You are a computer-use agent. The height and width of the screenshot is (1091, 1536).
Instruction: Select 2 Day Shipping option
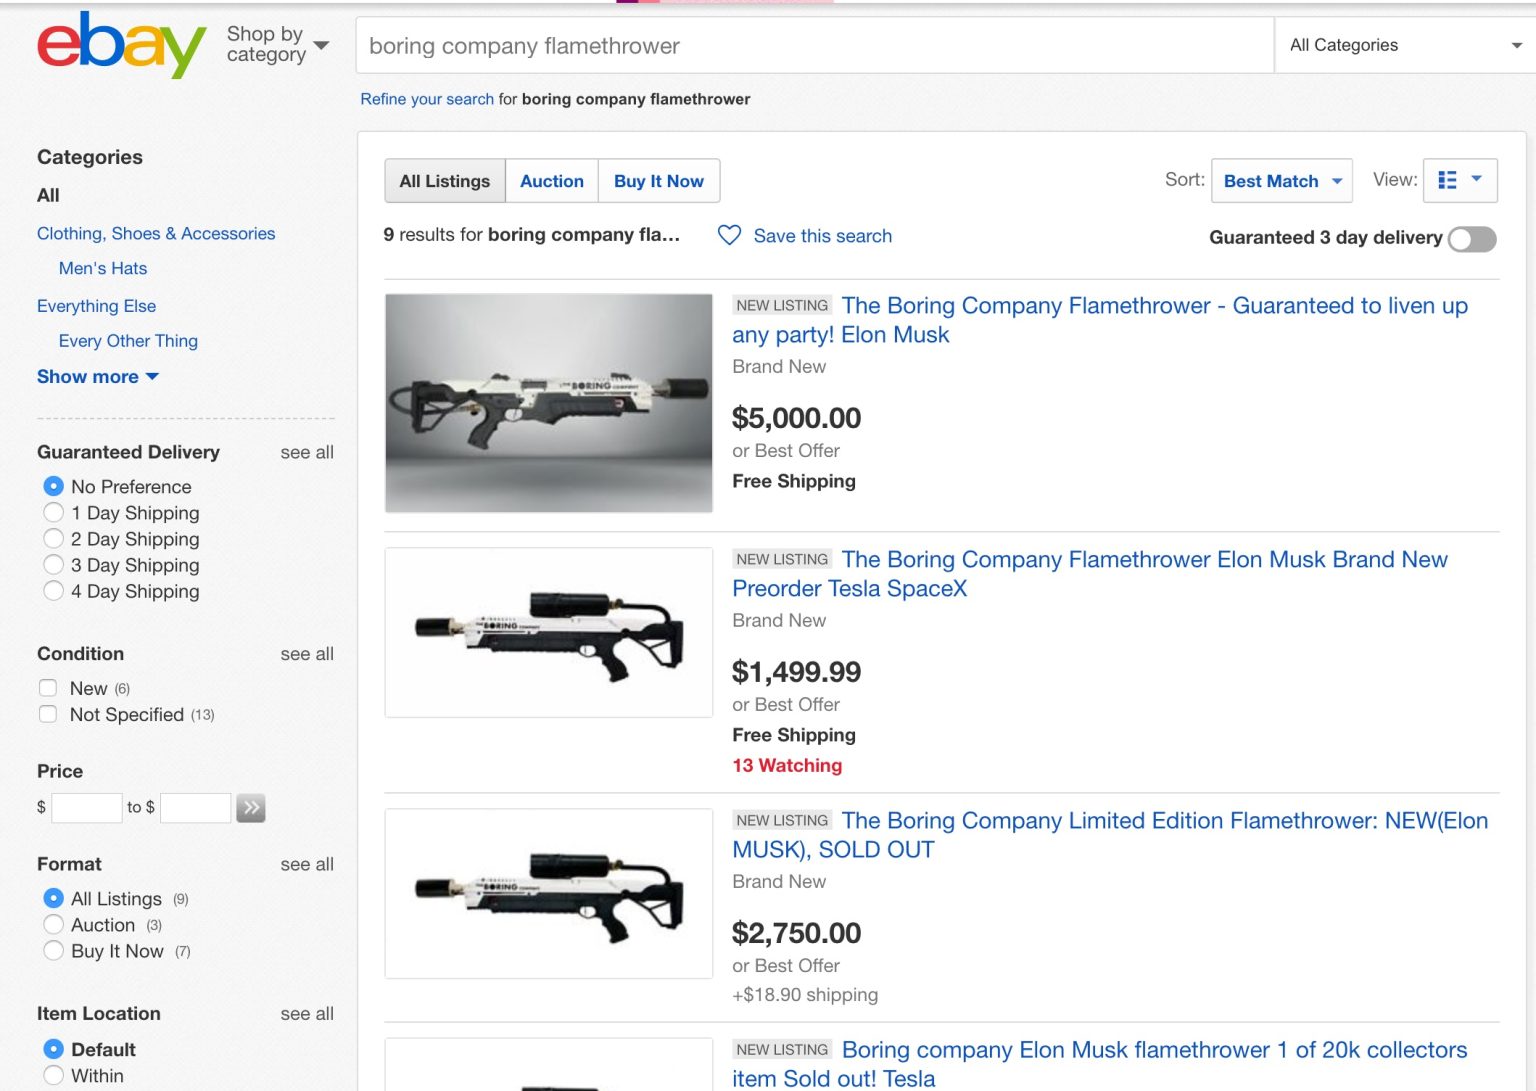click(x=54, y=539)
